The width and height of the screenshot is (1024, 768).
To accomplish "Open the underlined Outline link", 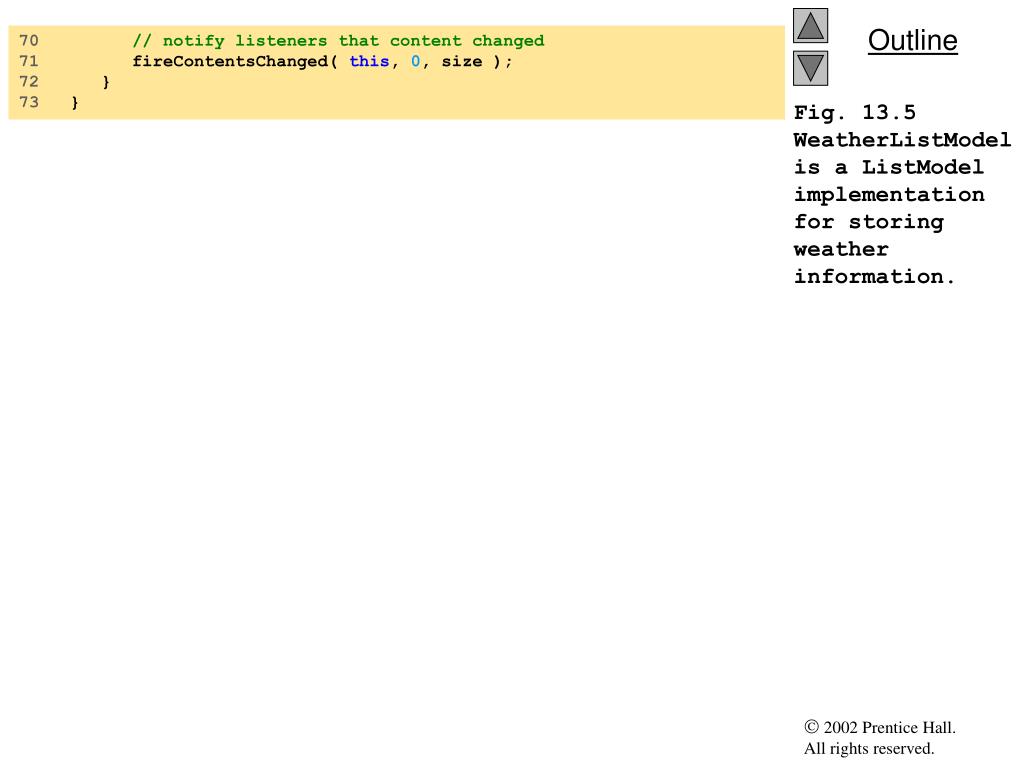I will (x=912, y=40).
